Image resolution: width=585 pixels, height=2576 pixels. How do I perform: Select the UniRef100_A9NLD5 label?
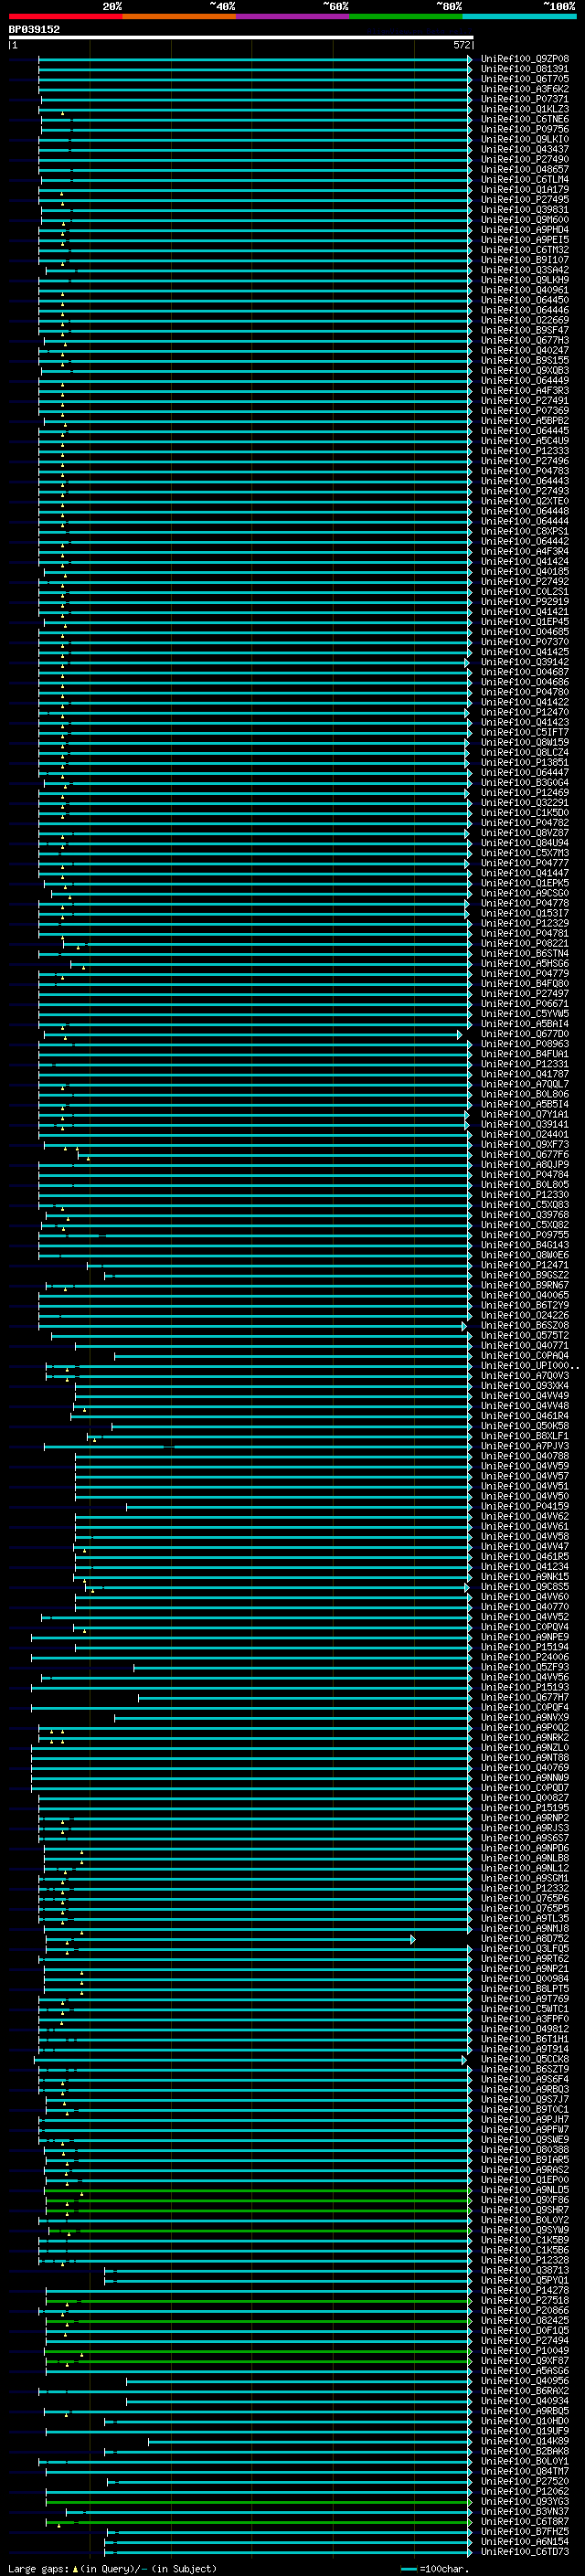click(x=525, y=2190)
